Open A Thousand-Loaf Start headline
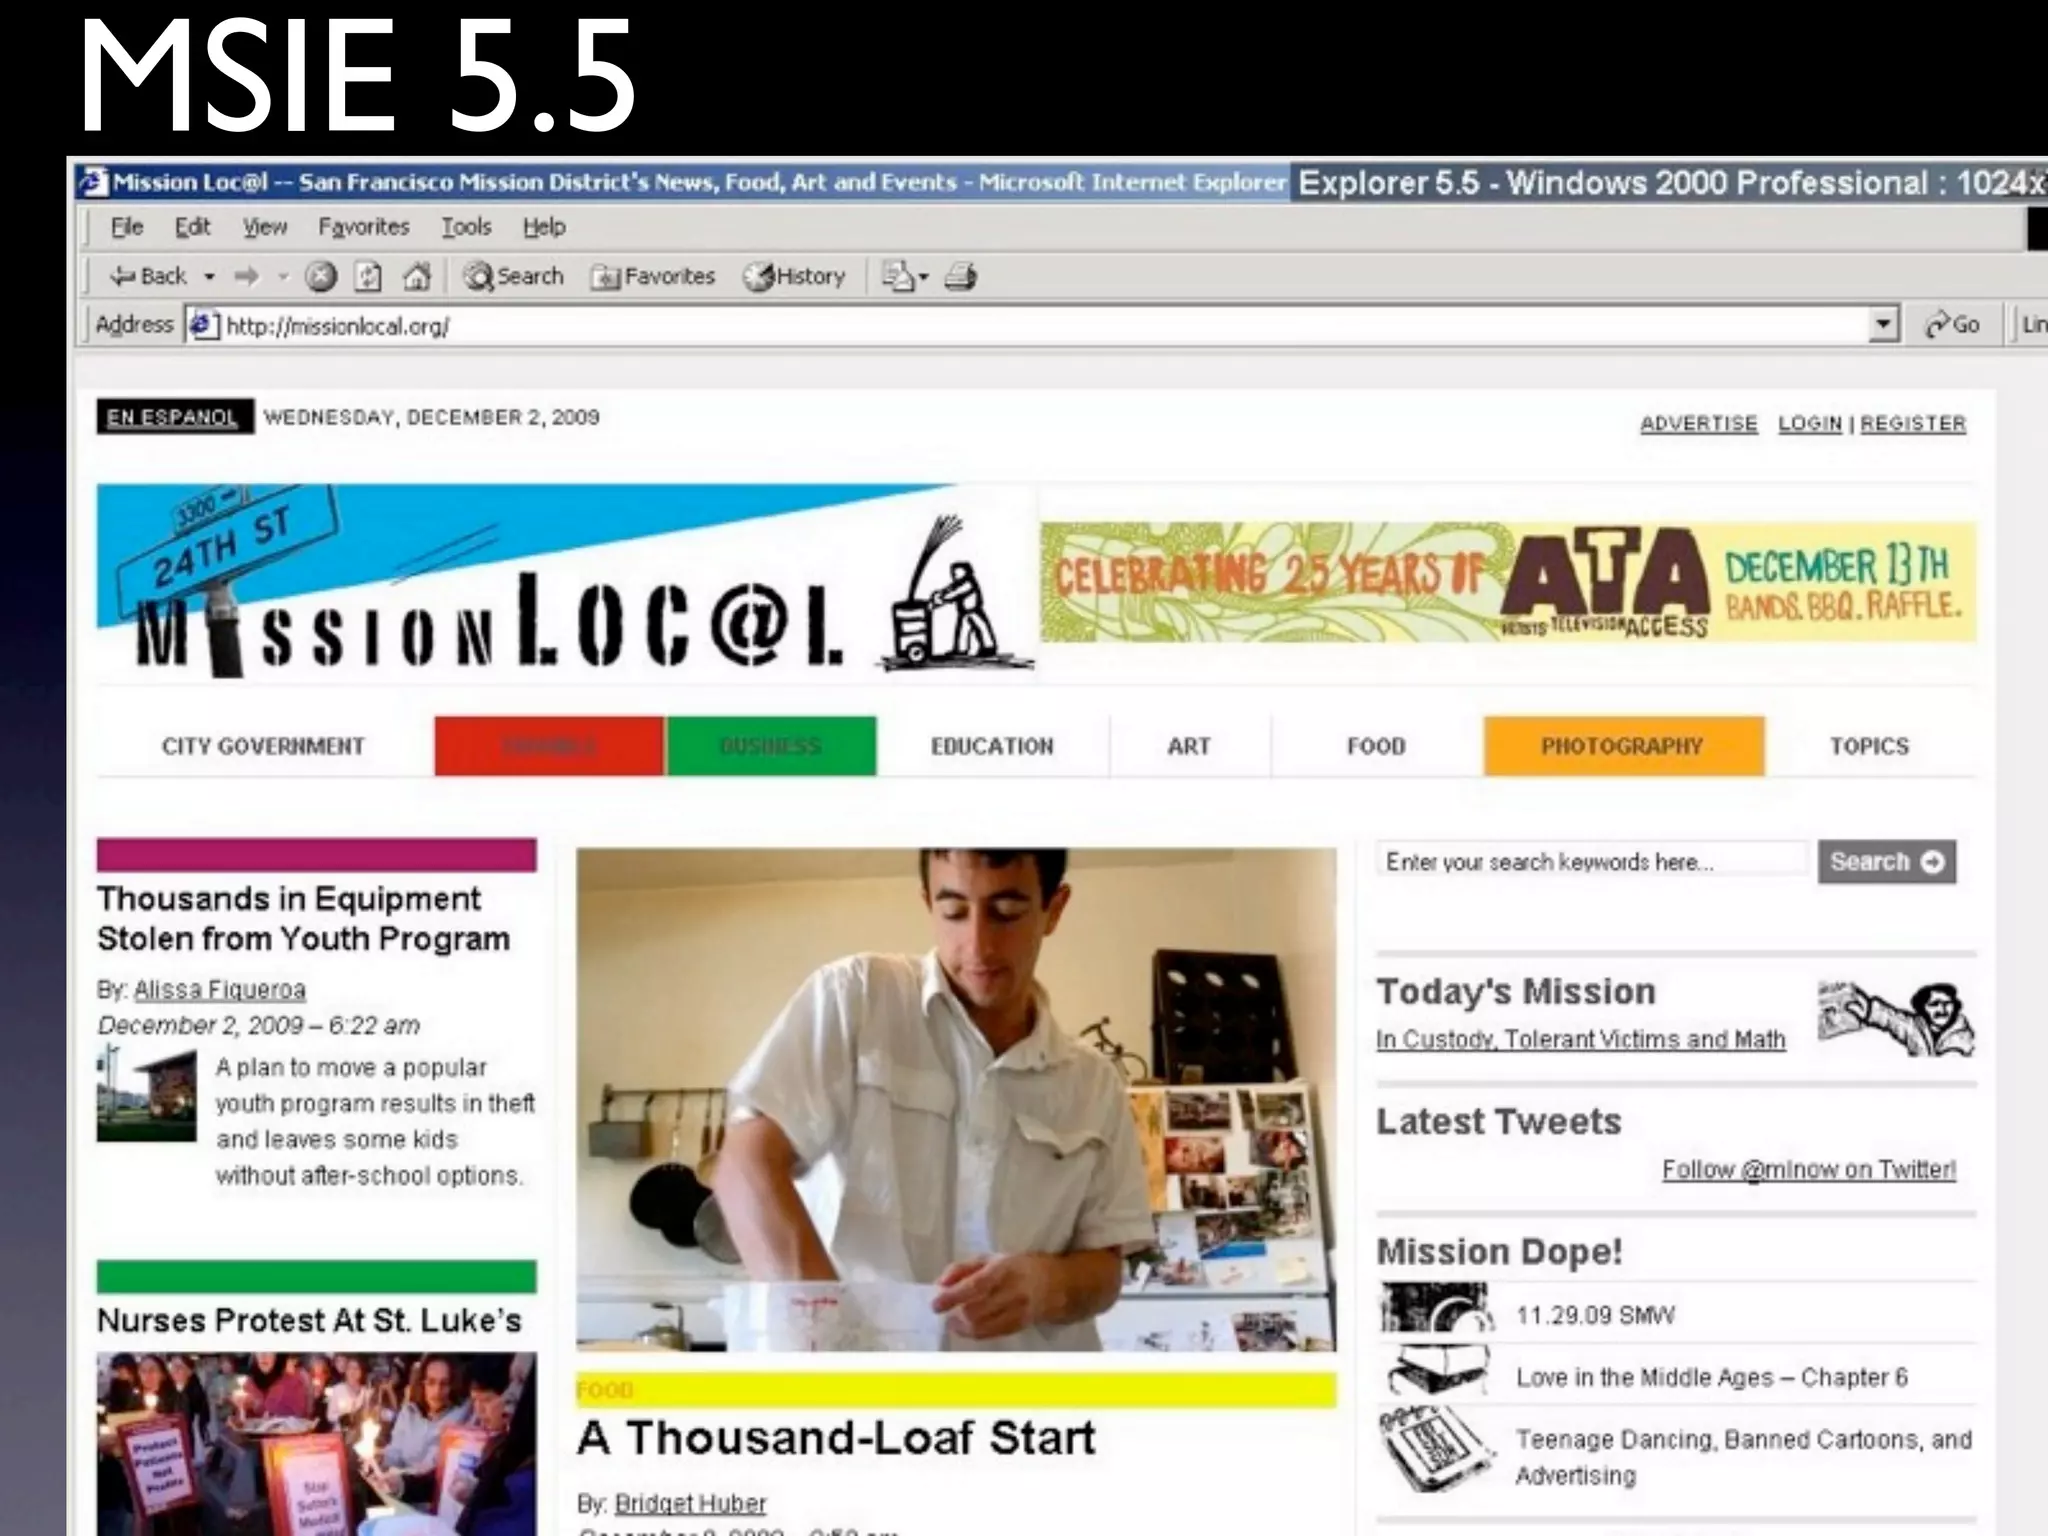Image resolution: width=2048 pixels, height=1536 pixels. click(x=836, y=1438)
